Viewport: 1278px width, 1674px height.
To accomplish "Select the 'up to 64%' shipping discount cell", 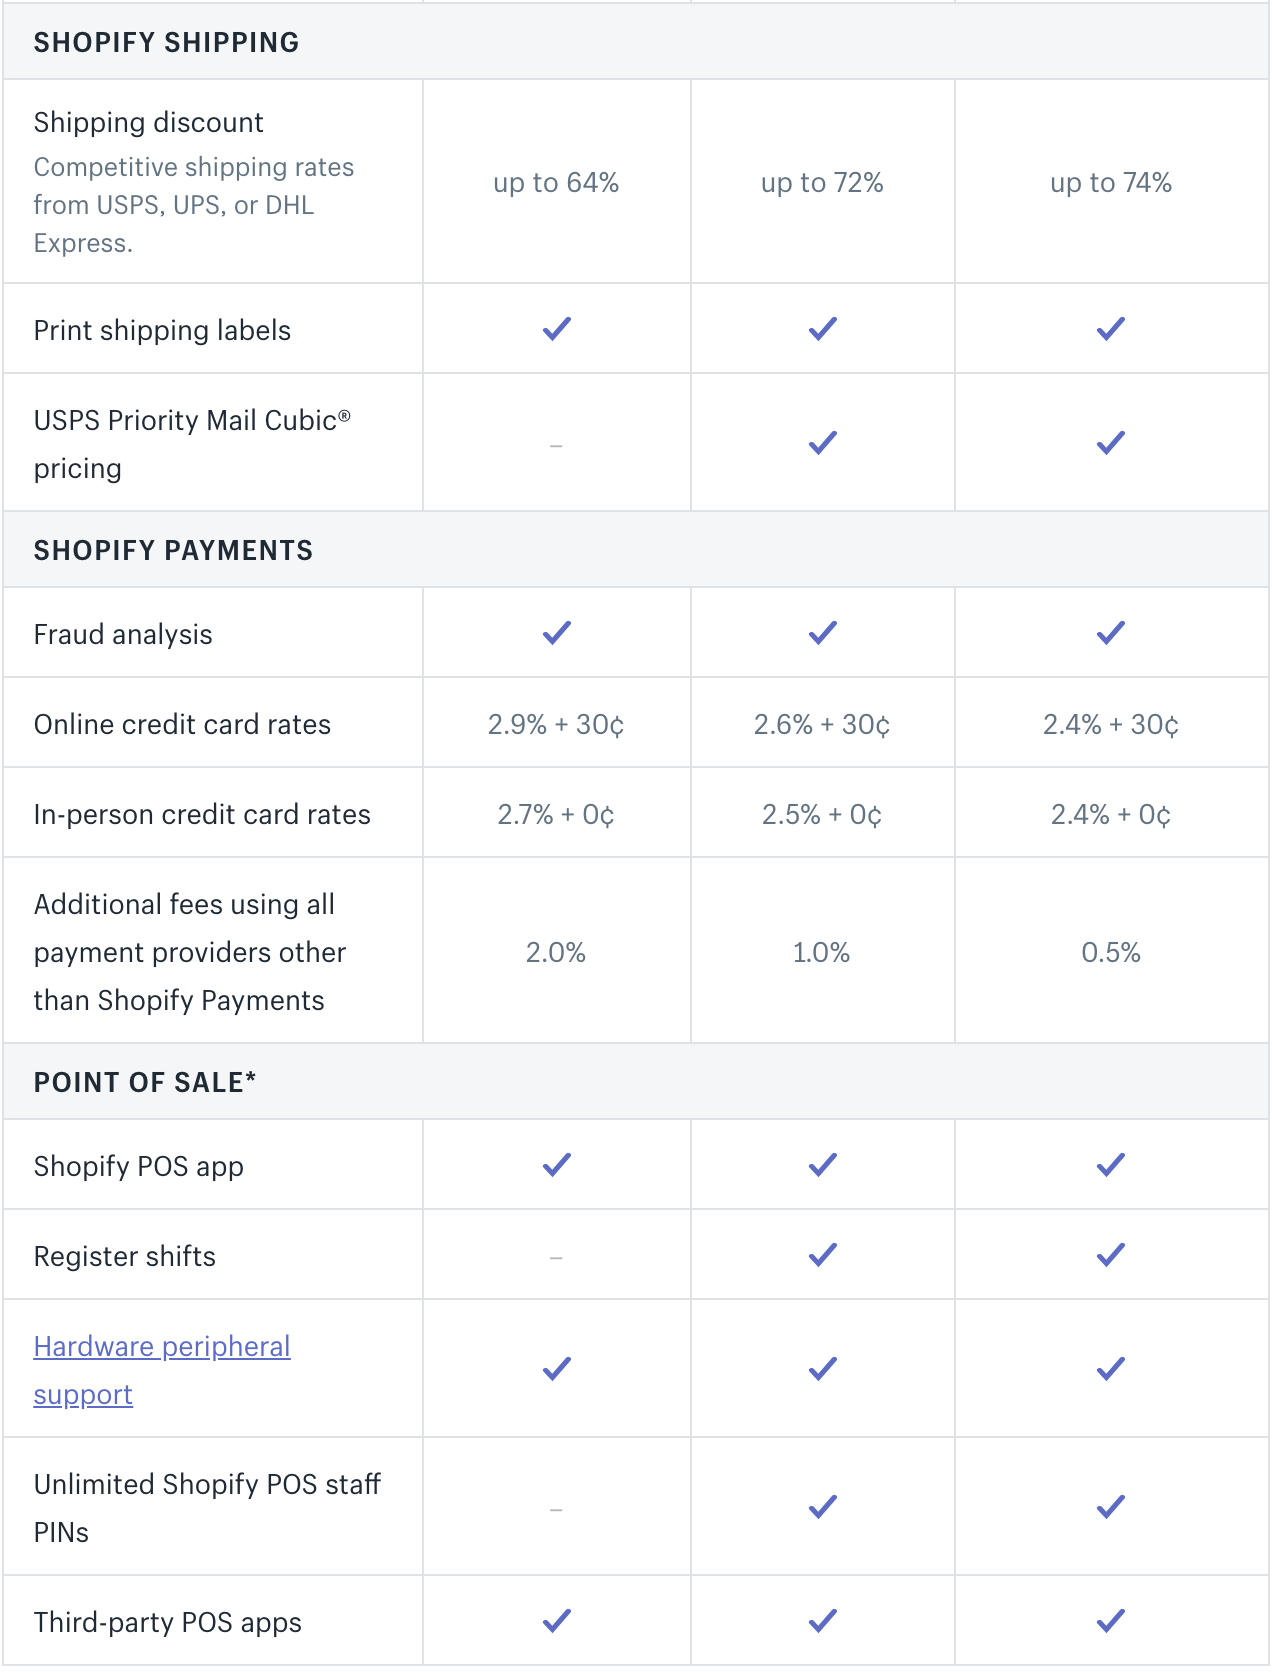I will coord(556,183).
